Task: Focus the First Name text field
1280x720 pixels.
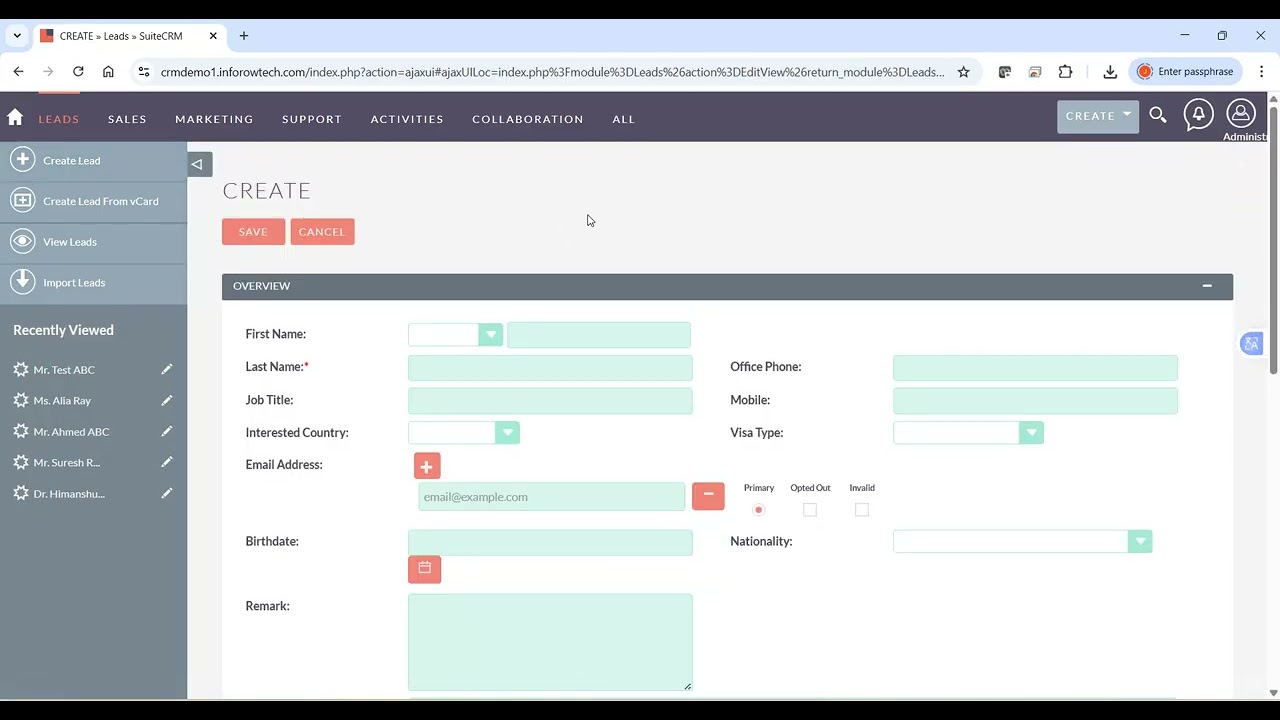Action: point(599,335)
